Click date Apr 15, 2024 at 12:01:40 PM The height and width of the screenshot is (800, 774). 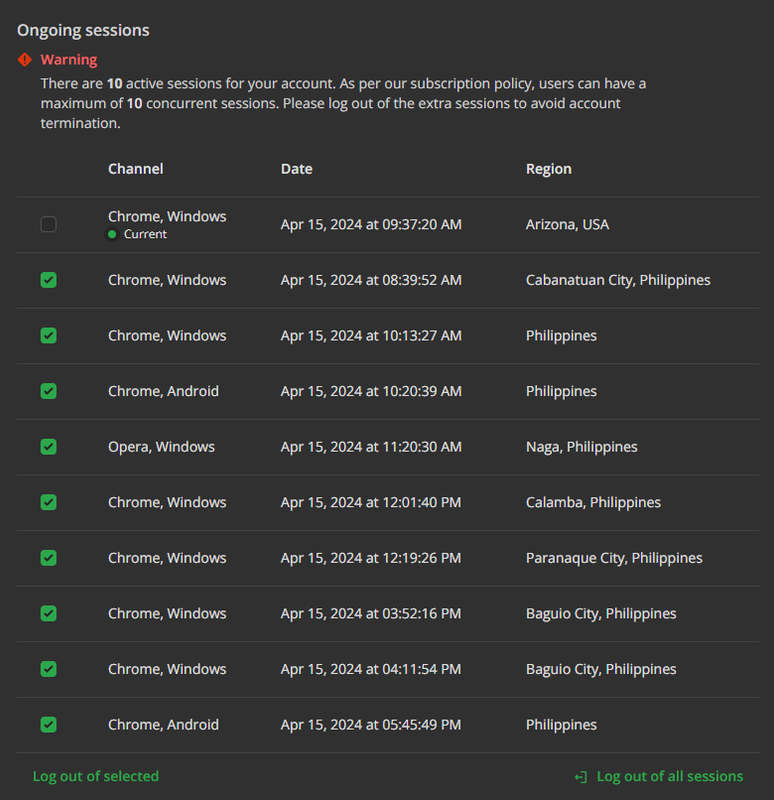click(x=371, y=502)
